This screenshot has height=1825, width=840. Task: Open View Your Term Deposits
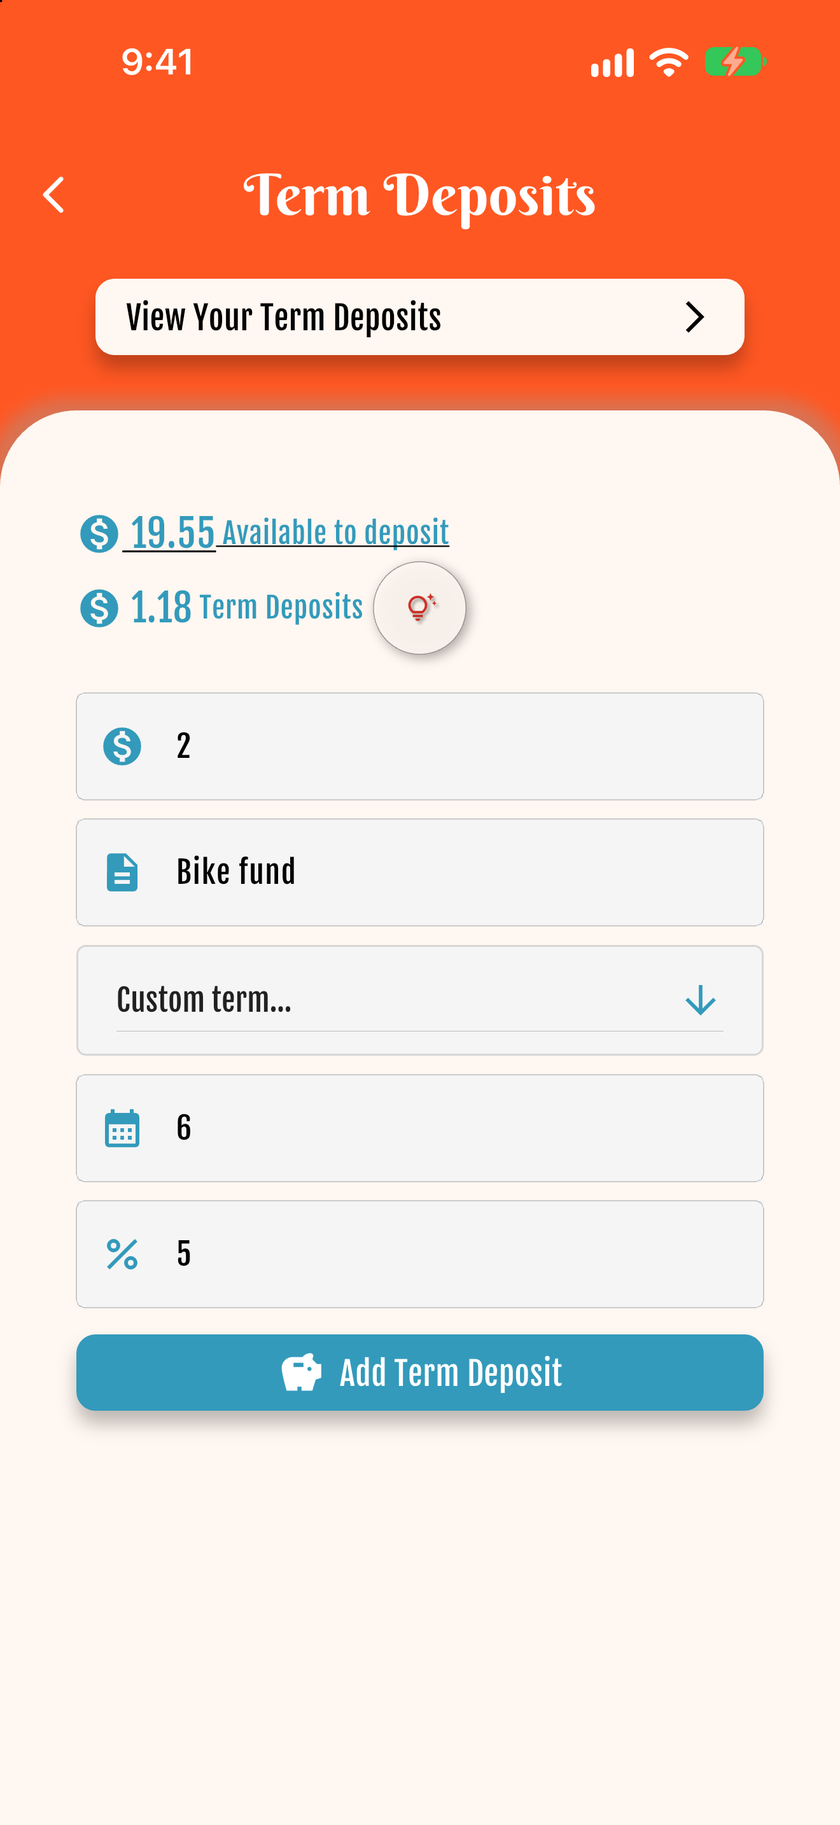click(420, 317)
